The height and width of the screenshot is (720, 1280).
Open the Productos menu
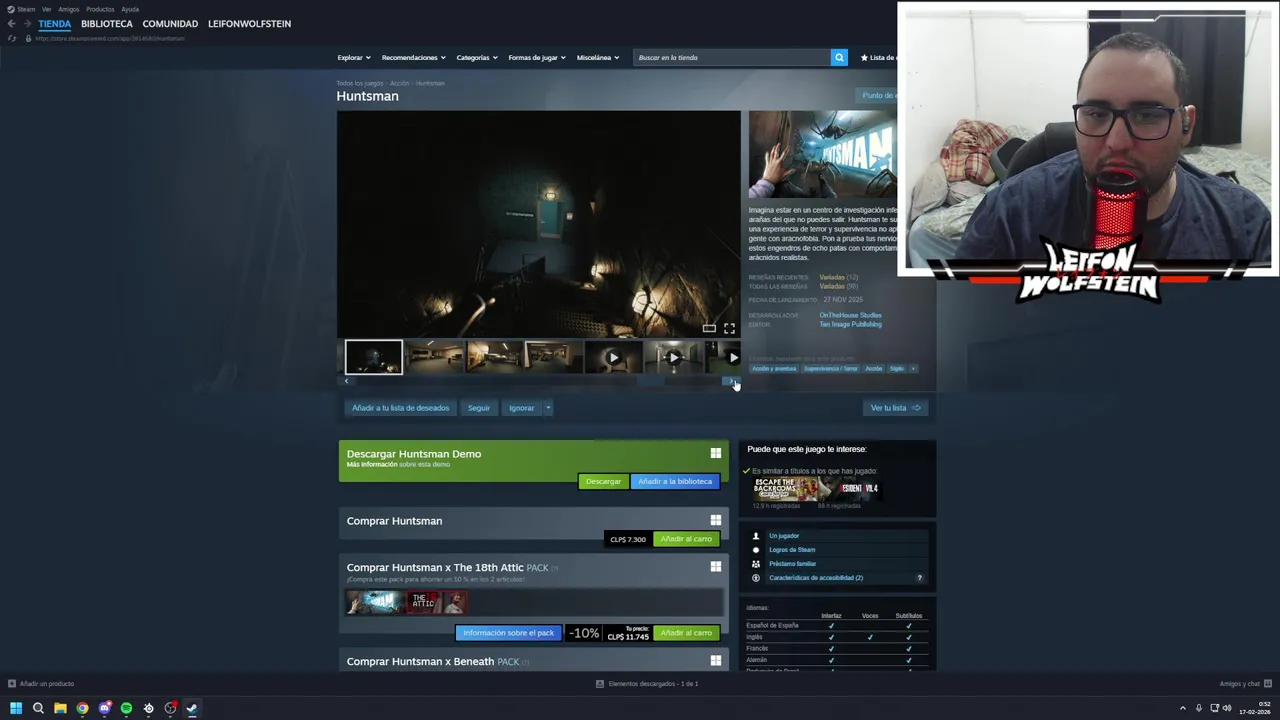100,9
